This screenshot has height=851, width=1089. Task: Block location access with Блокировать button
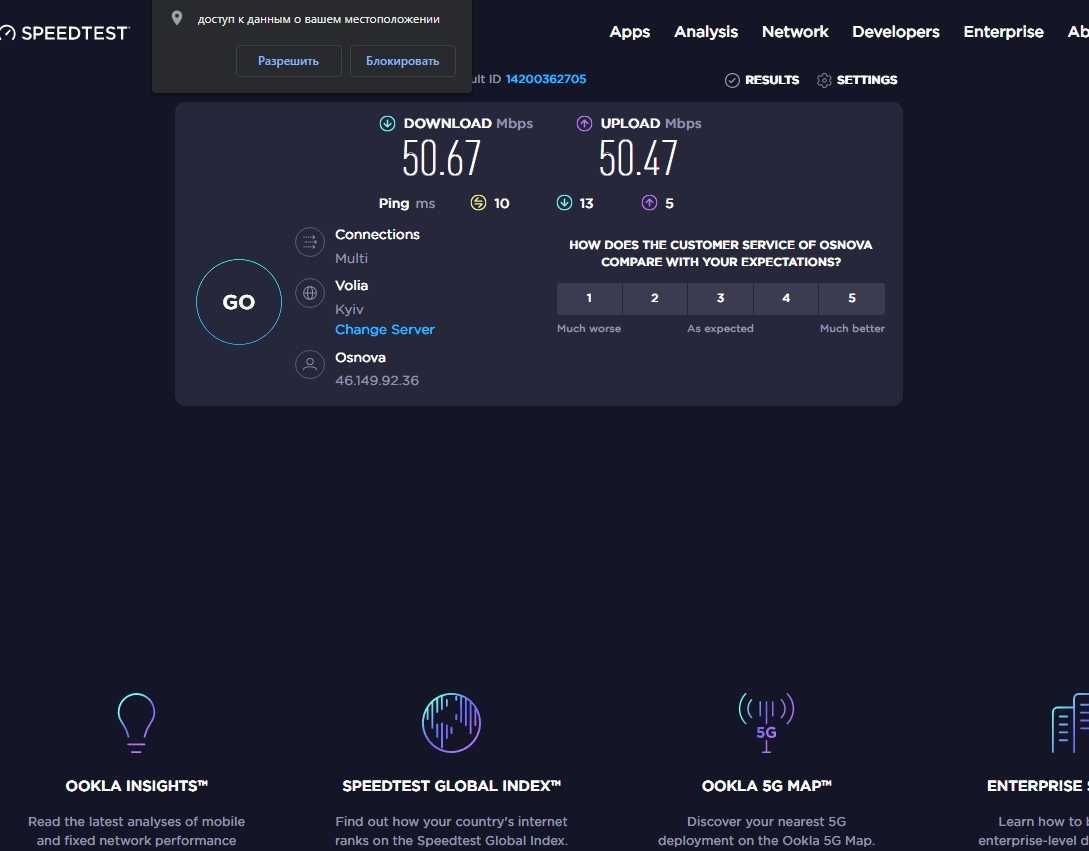[403, 61]
